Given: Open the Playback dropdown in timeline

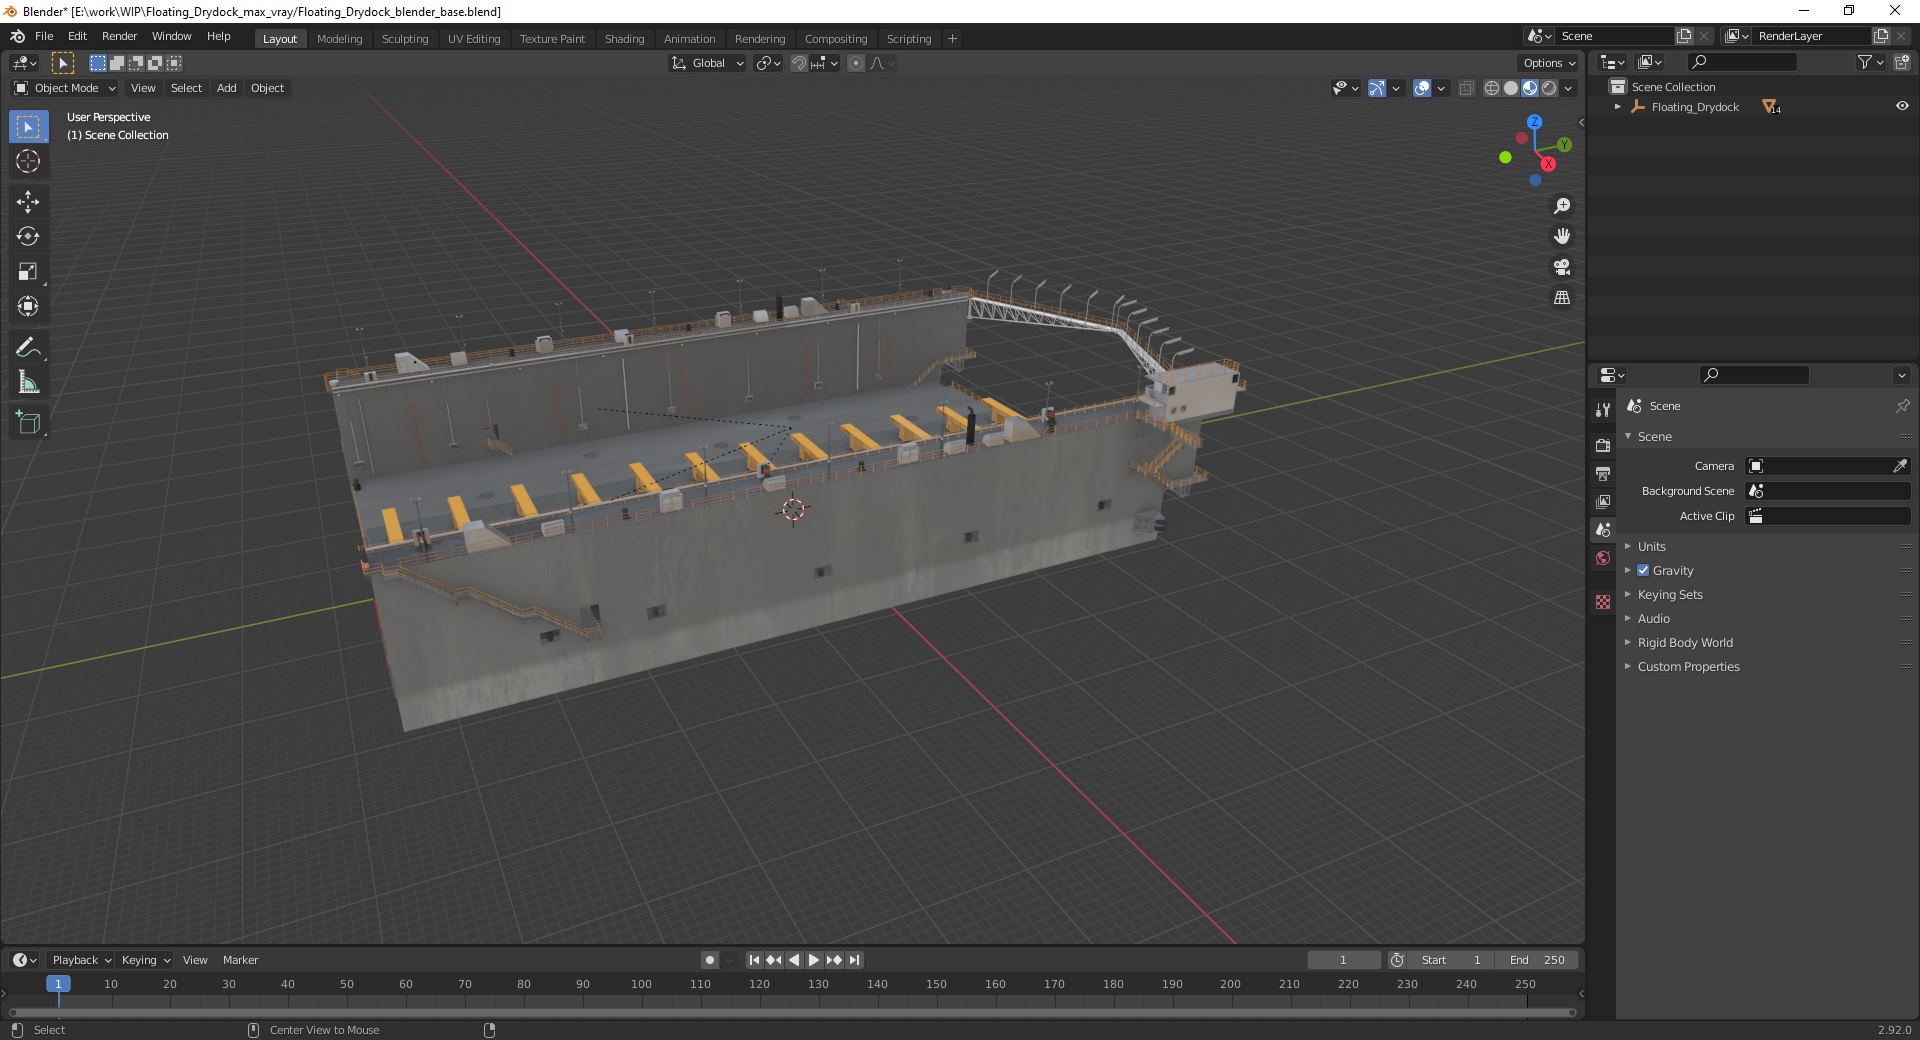Looking at the screenshot, I should click(81, 960).
